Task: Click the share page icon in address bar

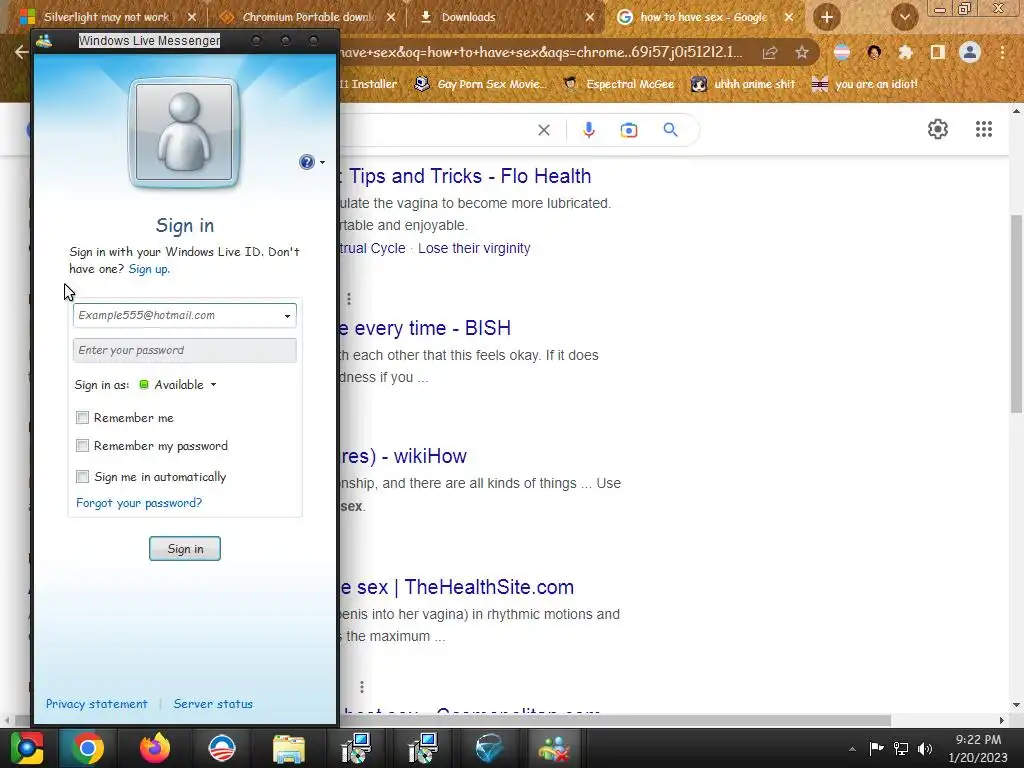Action: click(x=770, y=52)
